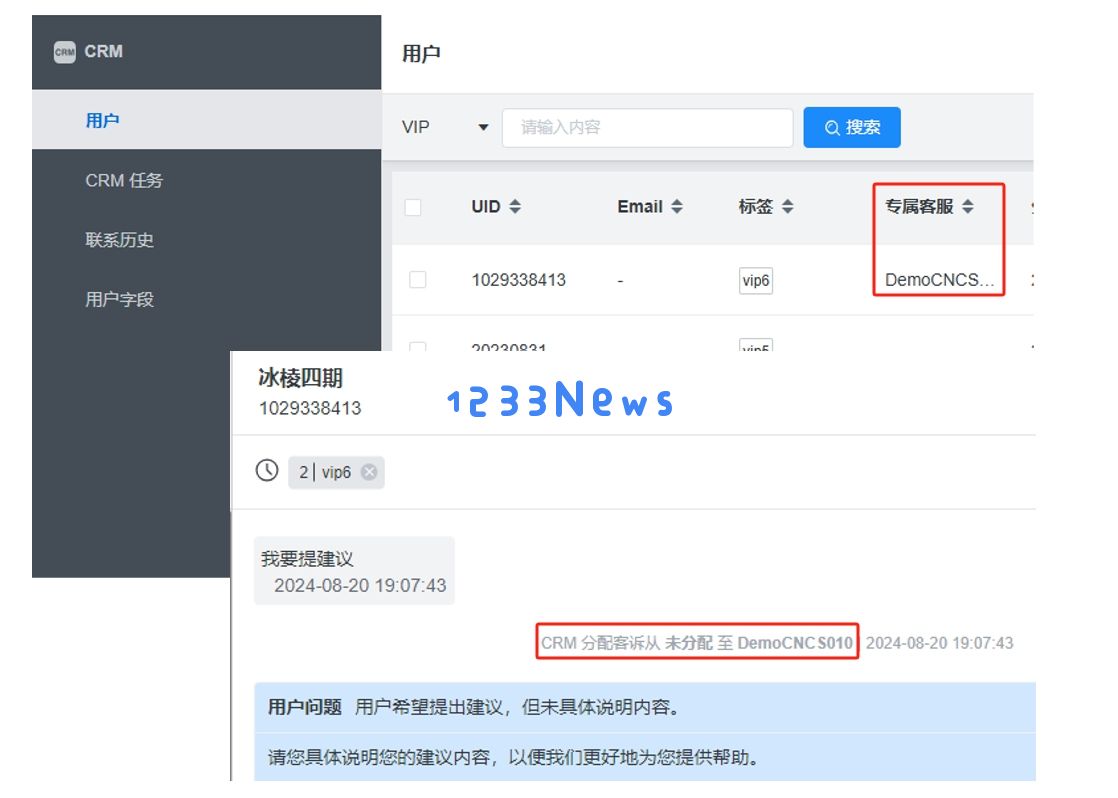
Task: Open the 用户 sidebar menu item
Action: click(x=207, y=120)
